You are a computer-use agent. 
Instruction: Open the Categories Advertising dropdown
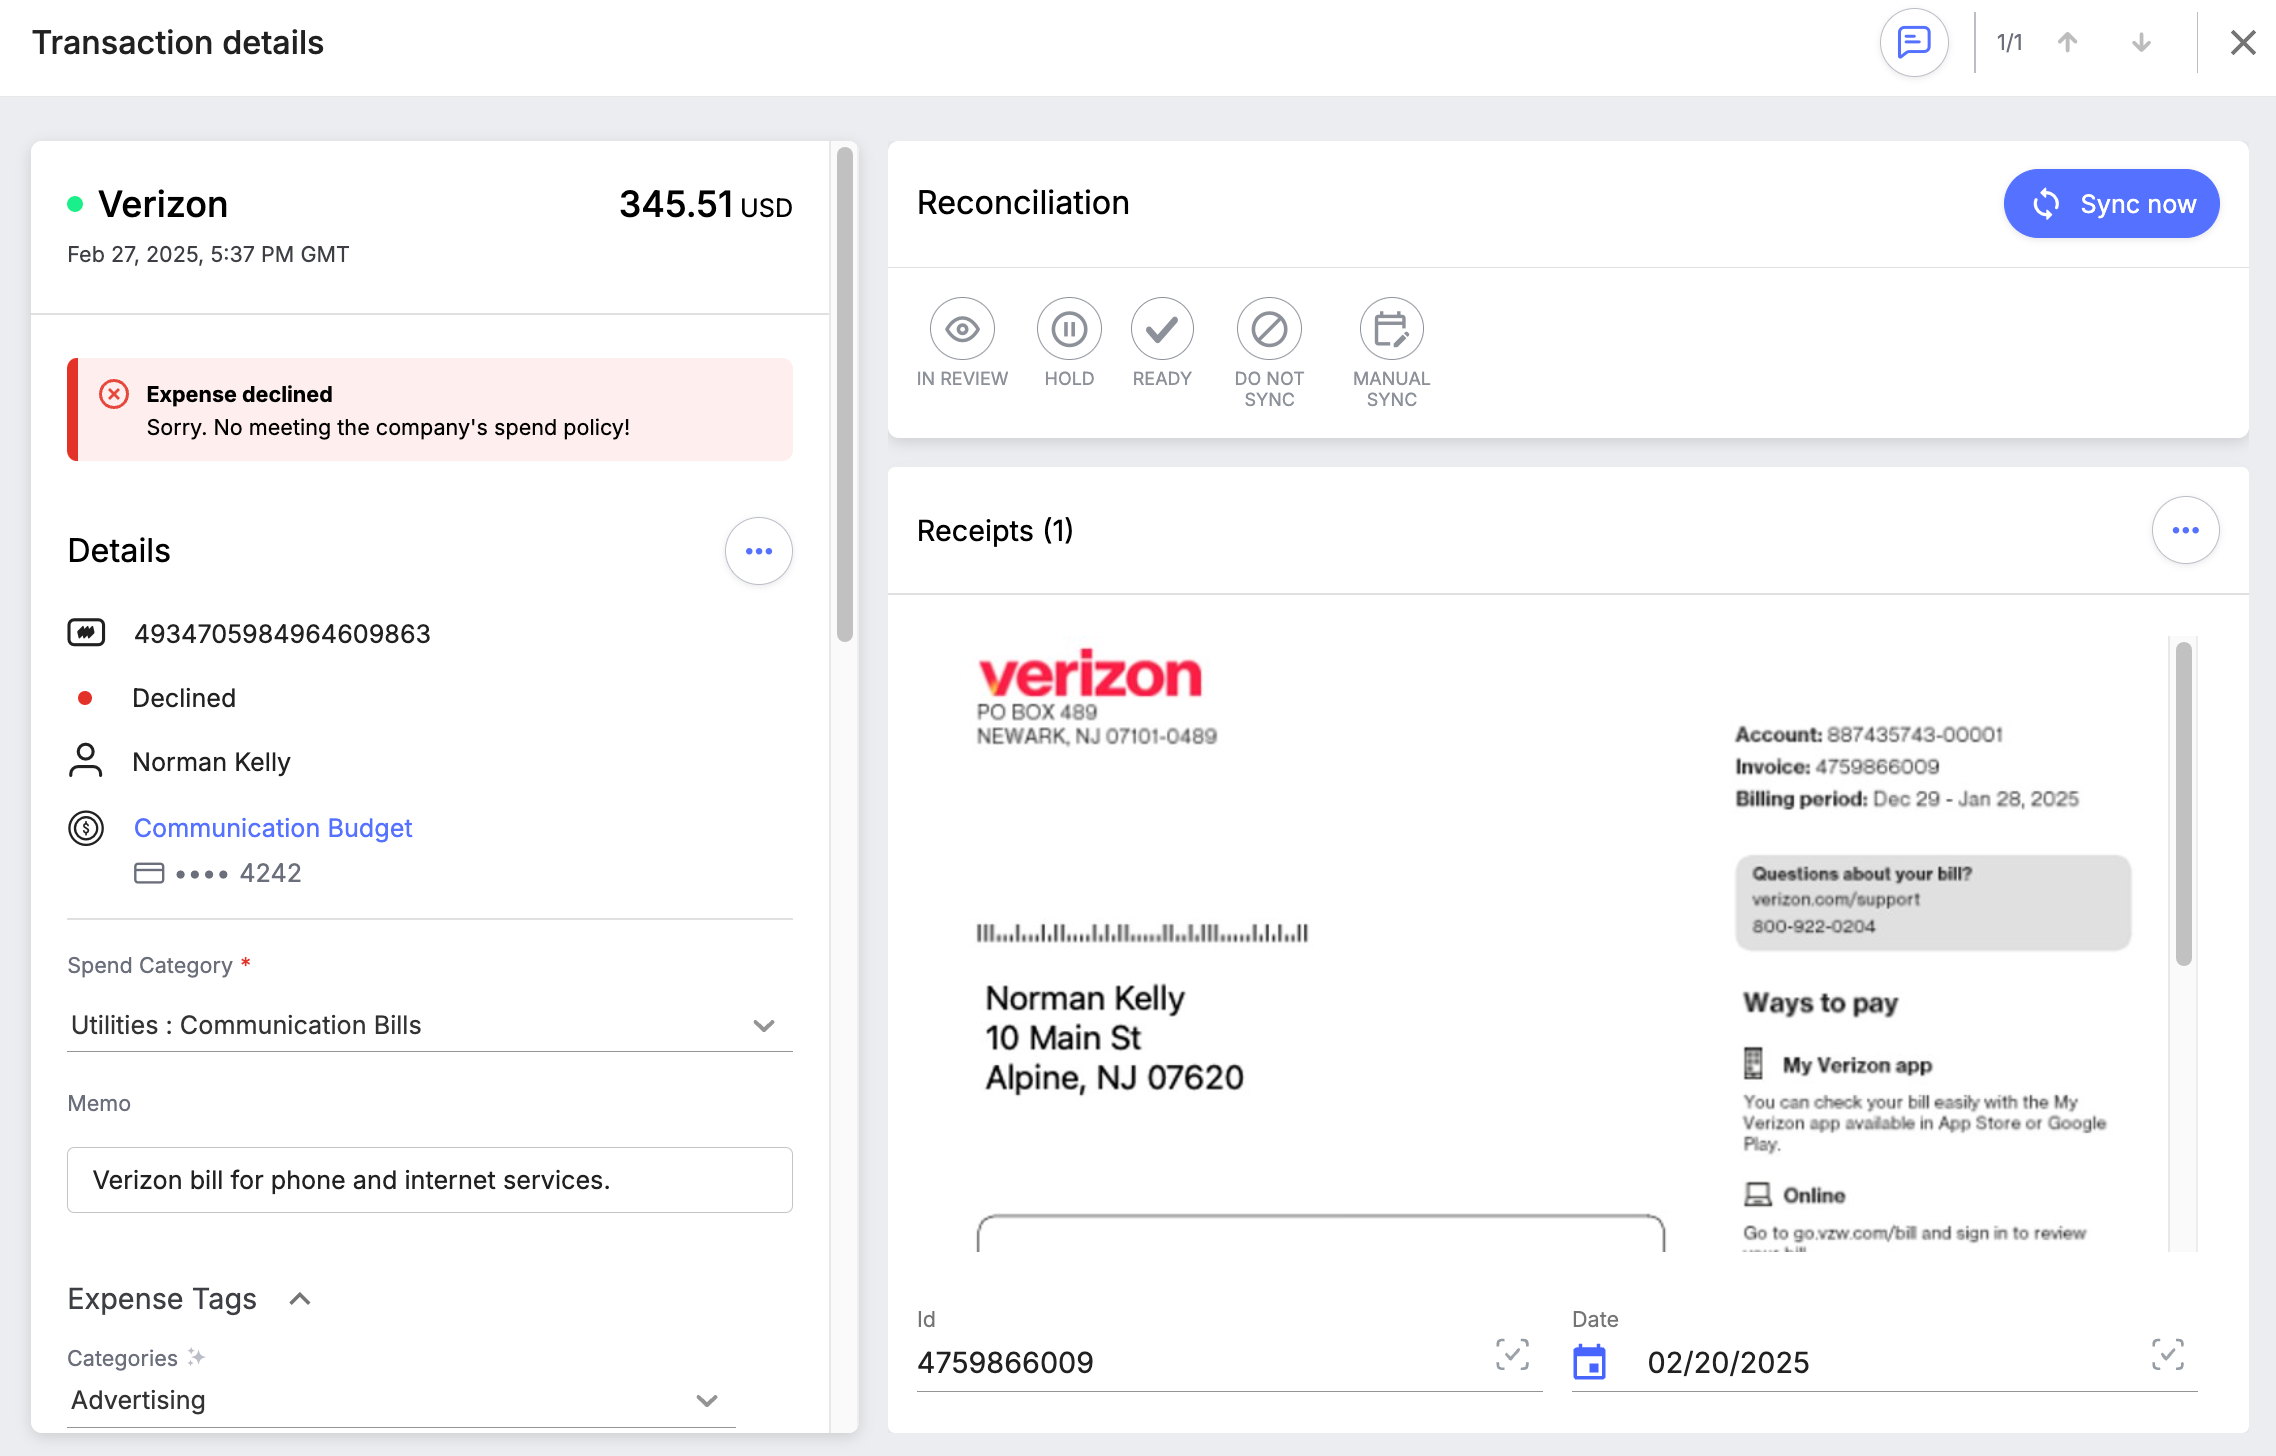coord(401,1401)
